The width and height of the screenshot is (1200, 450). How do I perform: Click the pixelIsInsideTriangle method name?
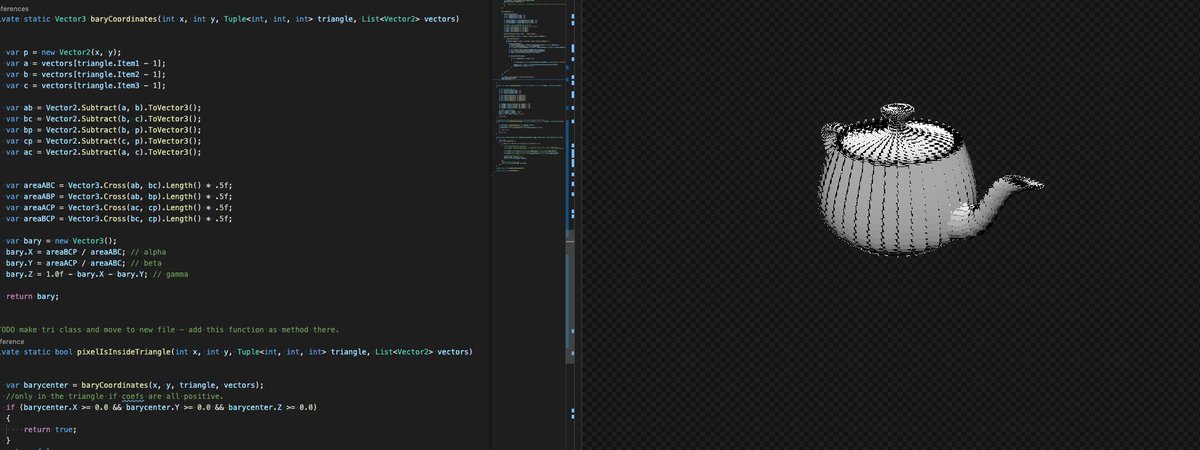click(124, 352)
